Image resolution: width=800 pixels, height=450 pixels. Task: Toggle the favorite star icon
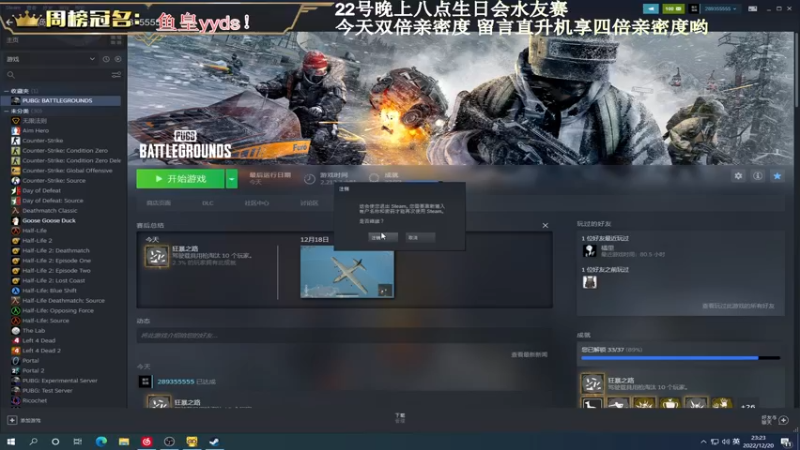pos(777,176)
